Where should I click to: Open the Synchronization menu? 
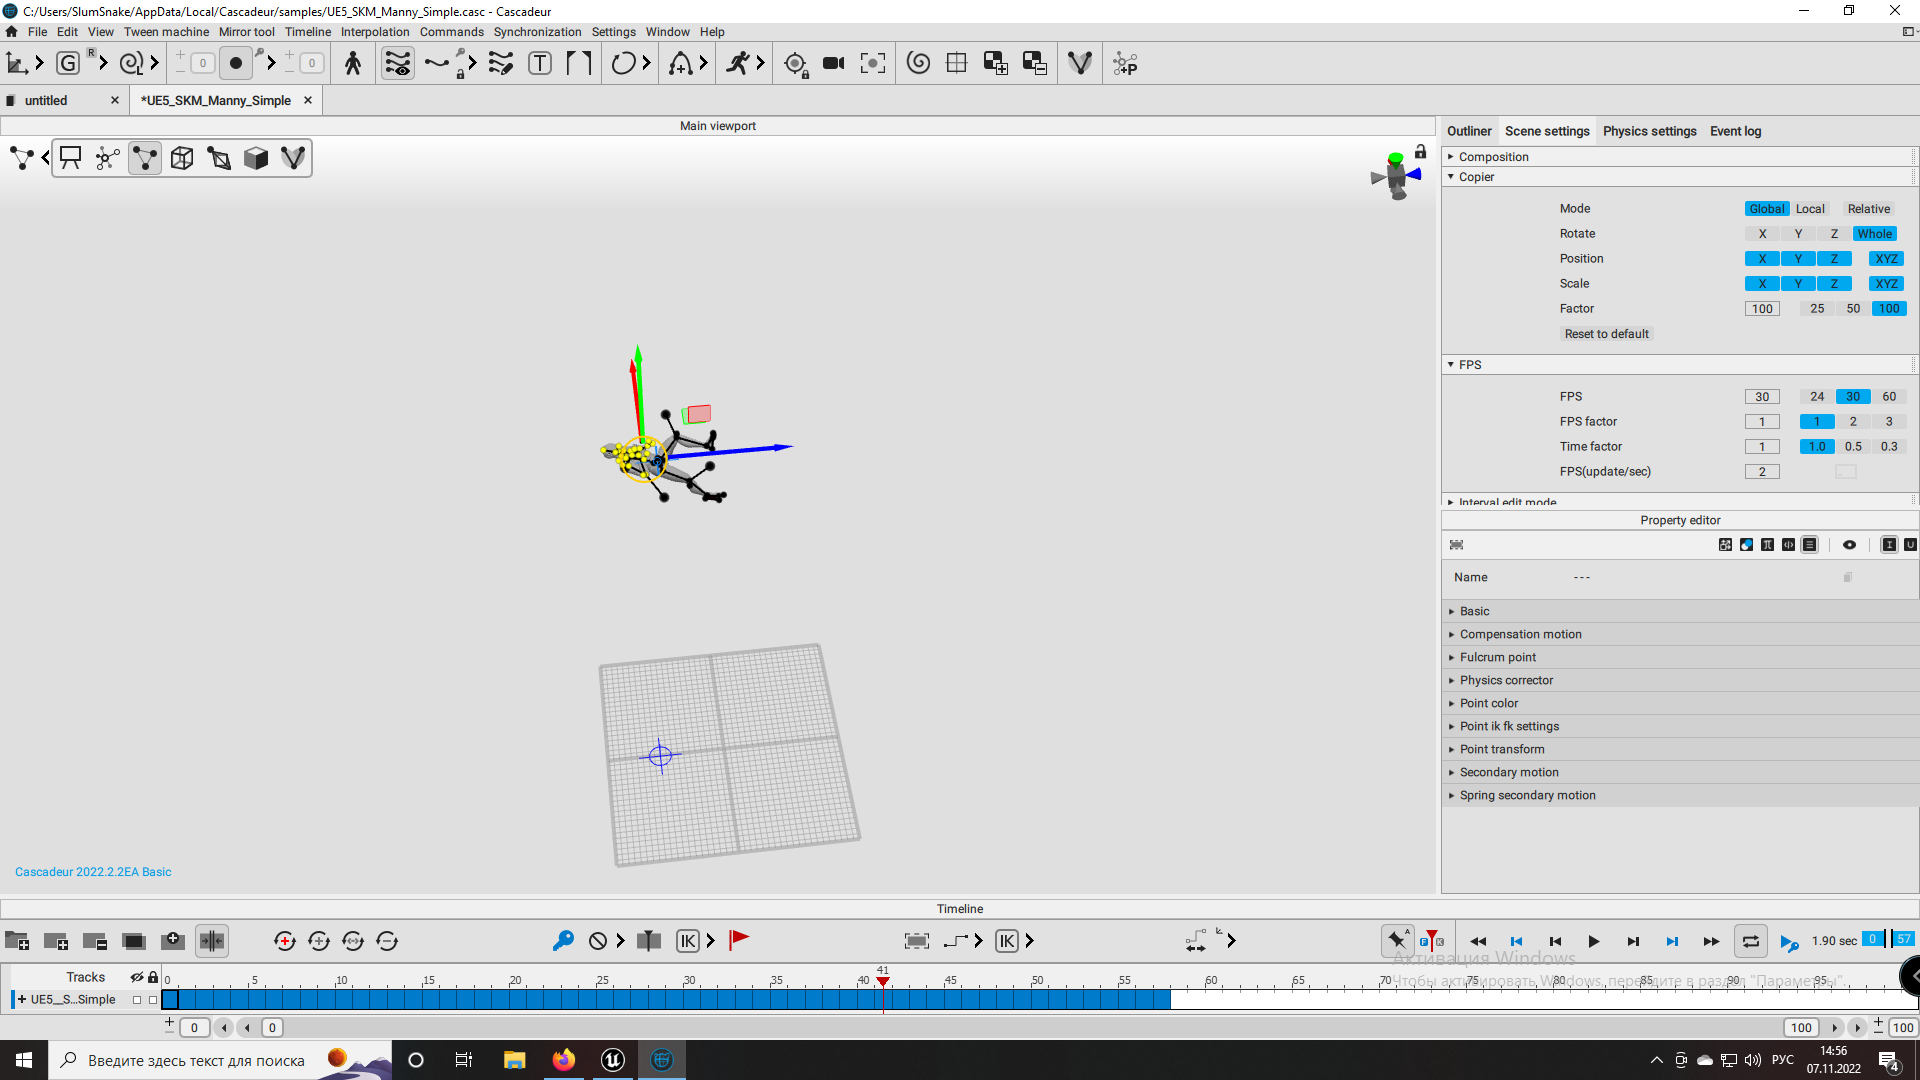click(x=537, y=32)
